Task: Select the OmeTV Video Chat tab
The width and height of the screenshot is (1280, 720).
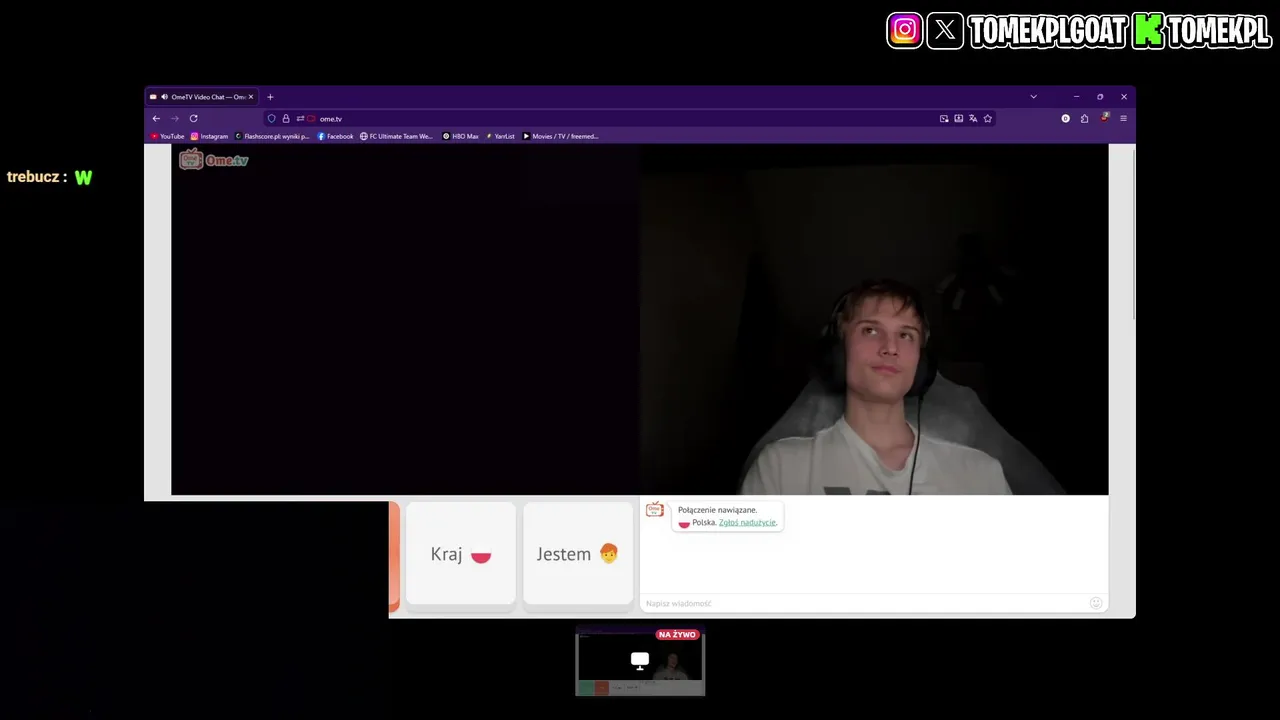Action: click(x=202, y=97)
